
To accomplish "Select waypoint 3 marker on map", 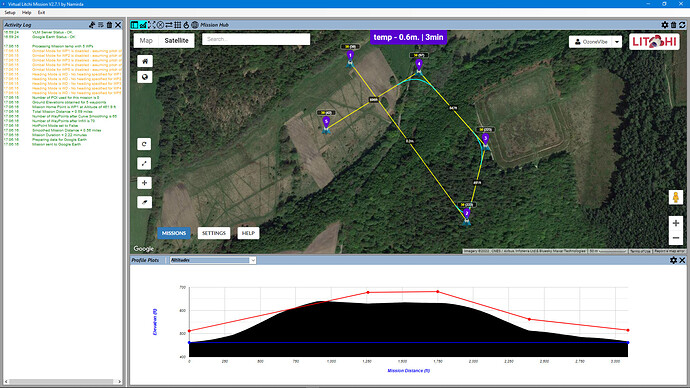I will click(485, 139).
